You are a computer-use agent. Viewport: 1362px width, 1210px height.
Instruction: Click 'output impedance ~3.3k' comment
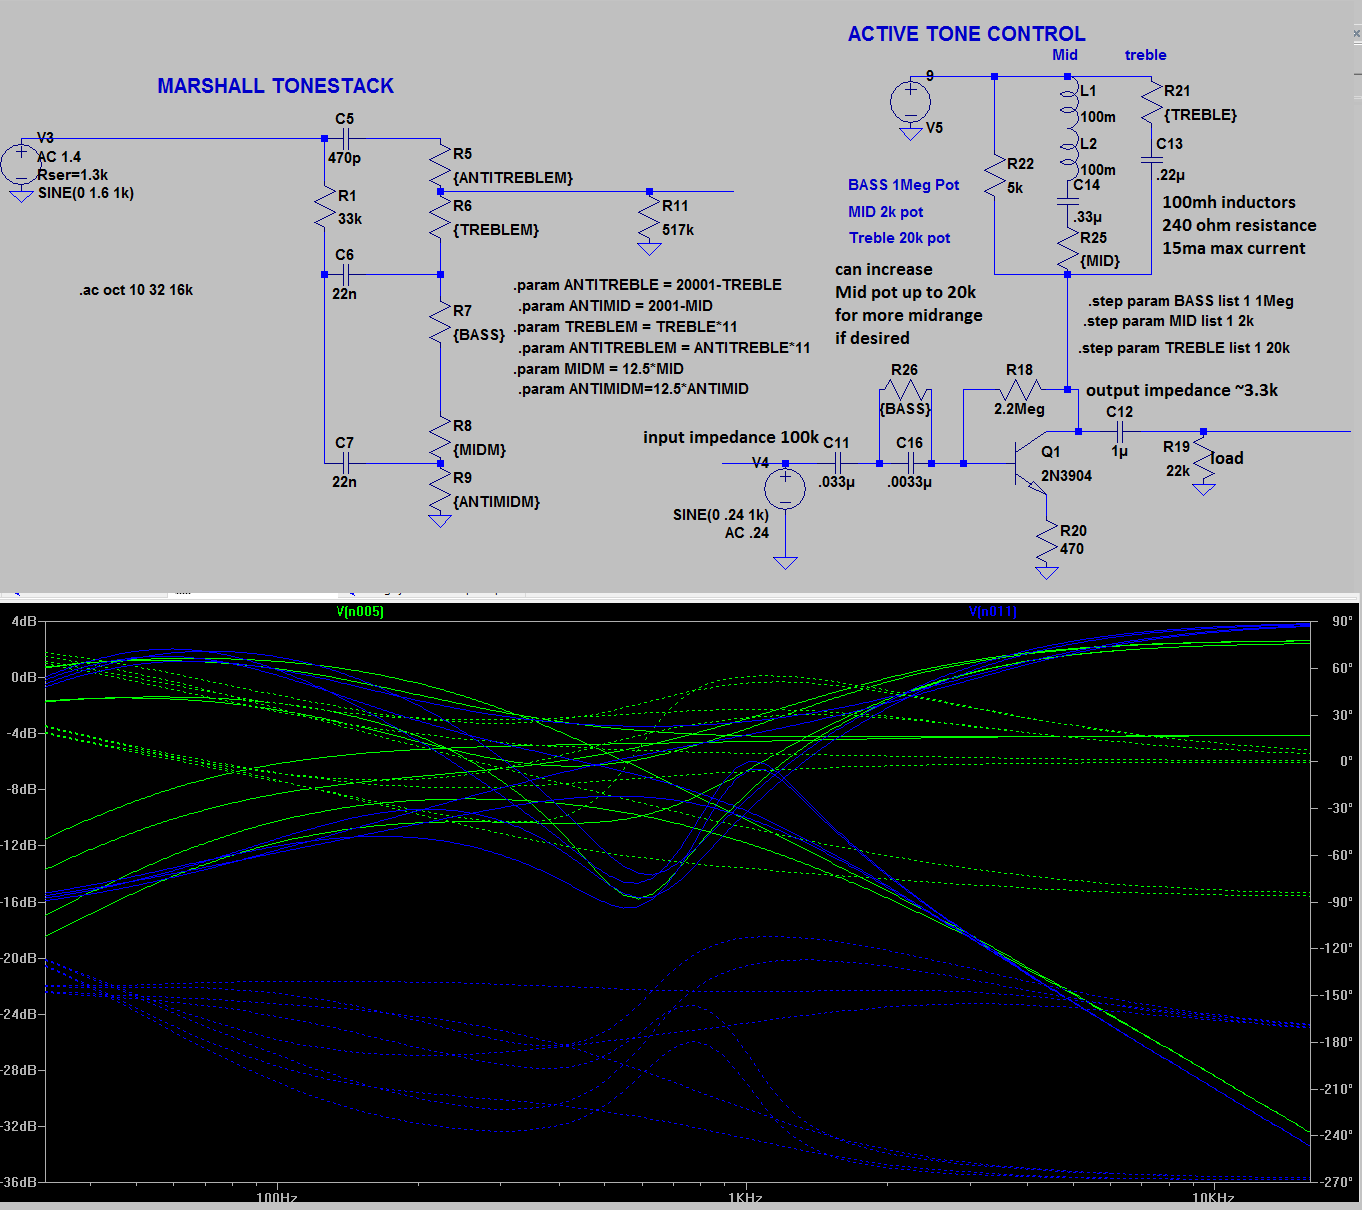(1182, 390)
